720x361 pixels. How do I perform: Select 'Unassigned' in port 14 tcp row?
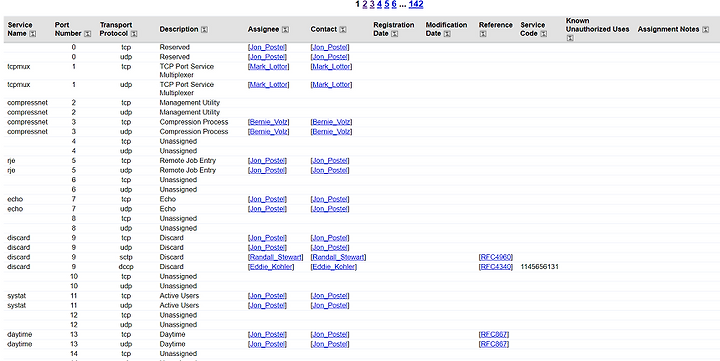pos(178,354)
